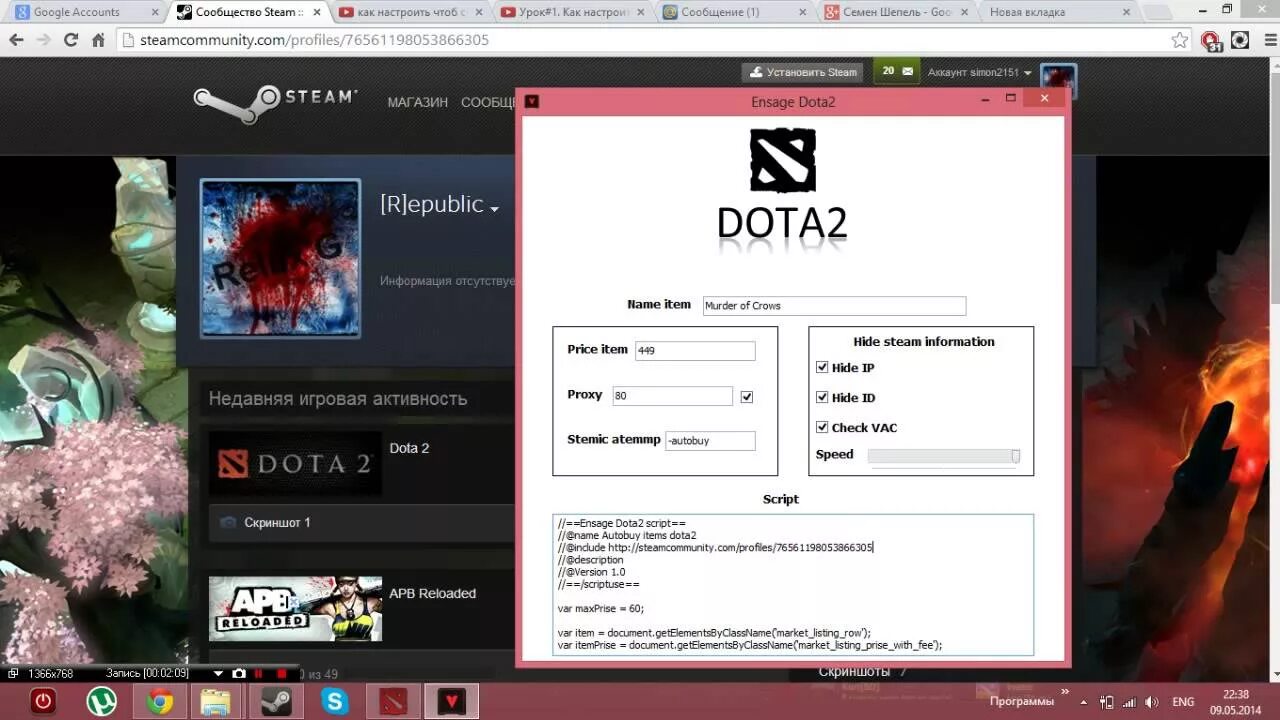Click the Chrome home icon
1280x720 pixels.
[98, 40]
